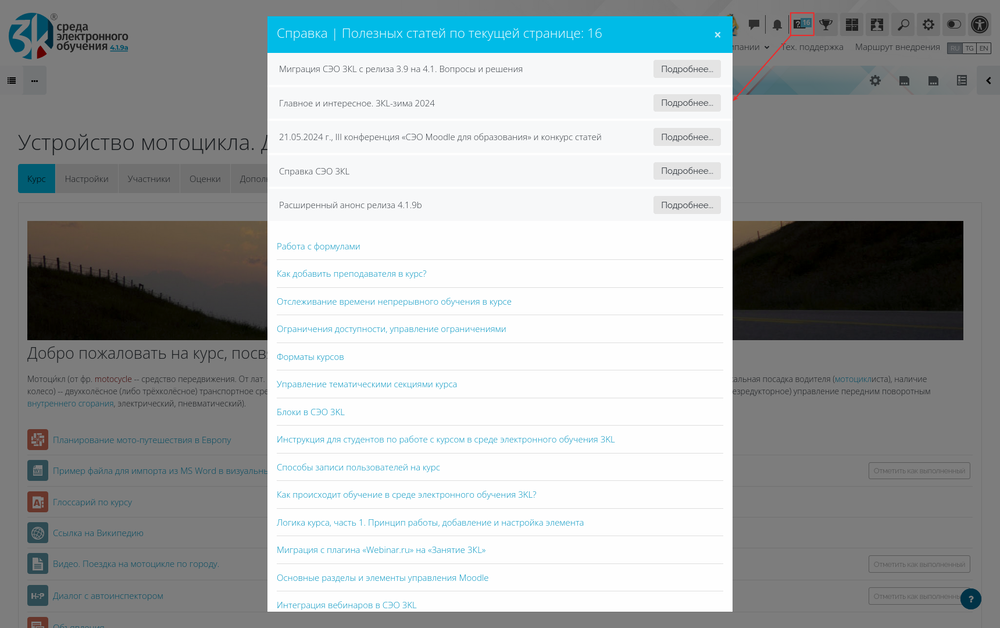This screenshot has width=1000, height=628.
Task: Click Подробнее for Справка СЭО 3KL
Action: tap(687, 171)
